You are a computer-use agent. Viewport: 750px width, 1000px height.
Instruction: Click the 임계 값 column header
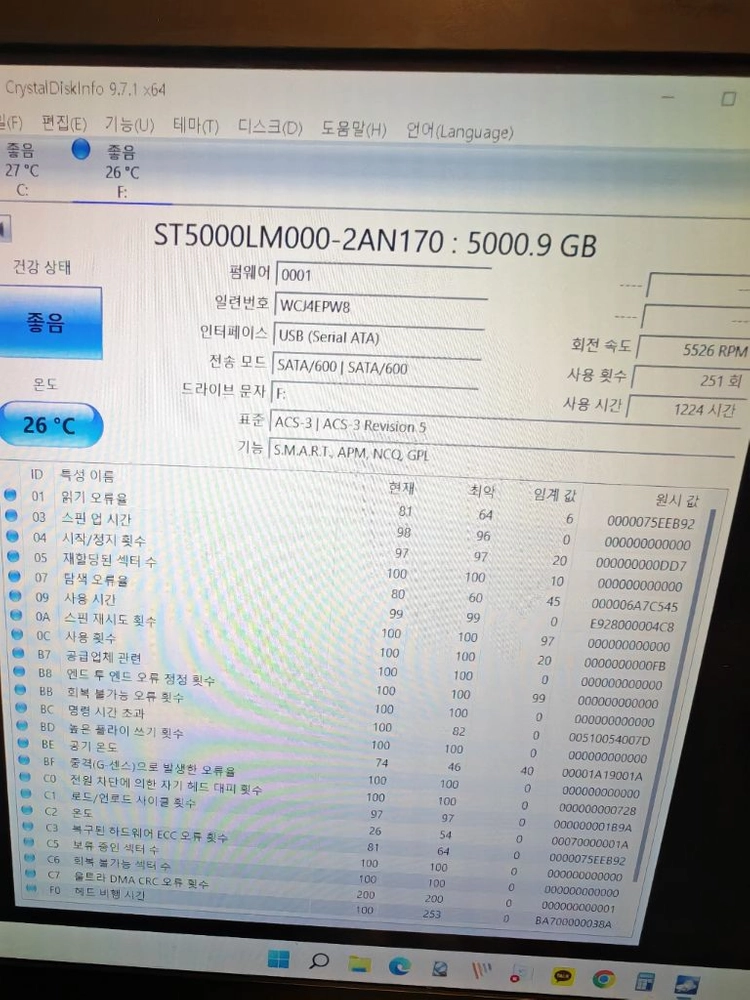point(555,494)
